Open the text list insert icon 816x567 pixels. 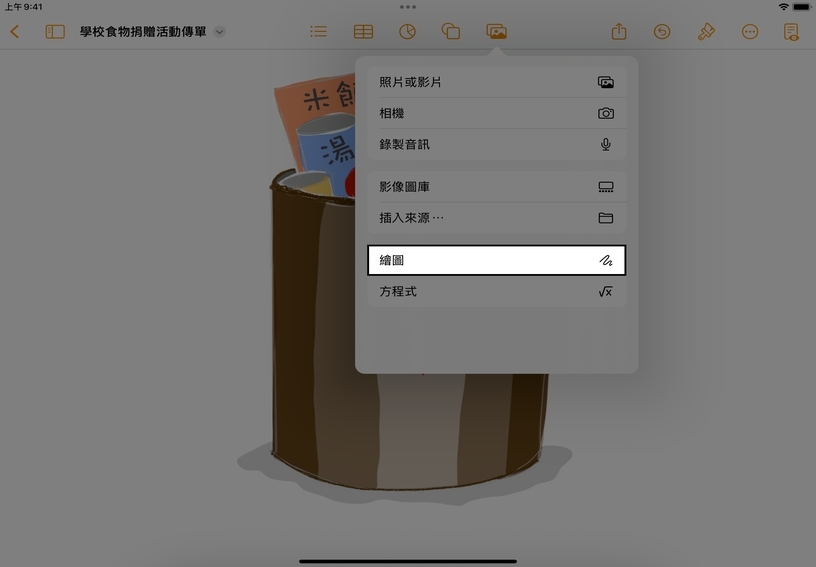click(318, 32)
